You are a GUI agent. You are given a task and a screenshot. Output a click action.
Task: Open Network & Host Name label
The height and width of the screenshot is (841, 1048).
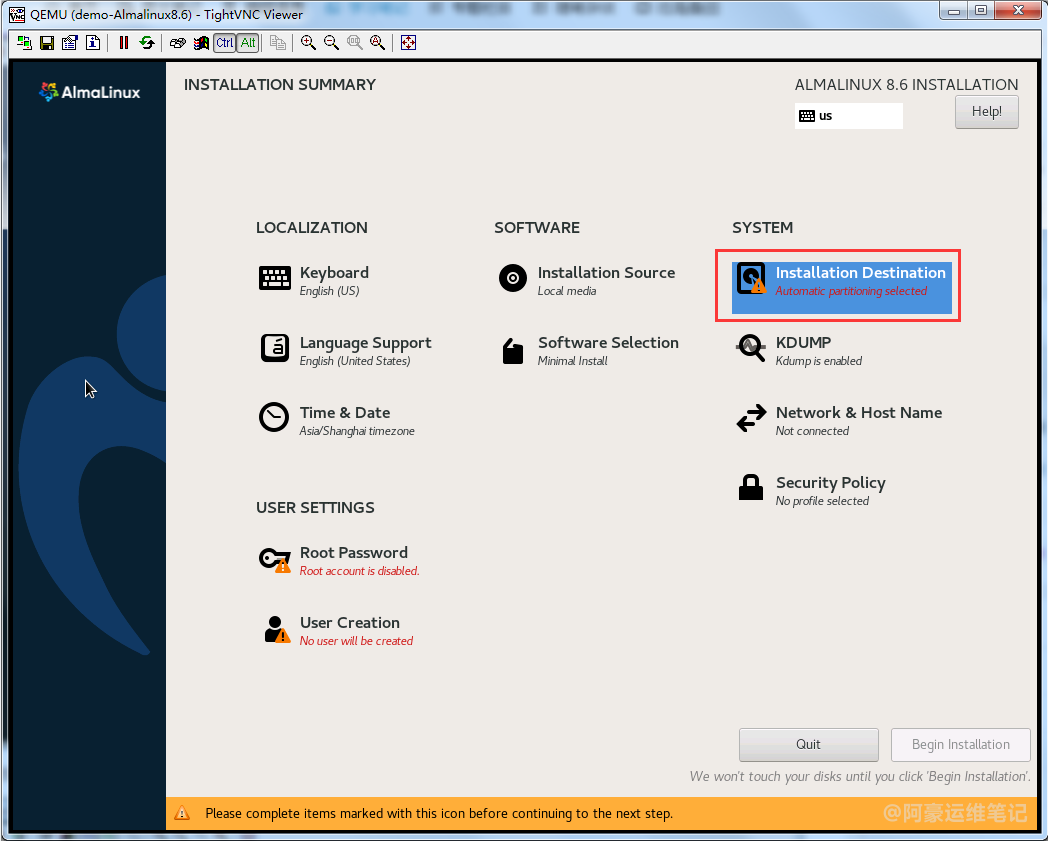(859, 412)
